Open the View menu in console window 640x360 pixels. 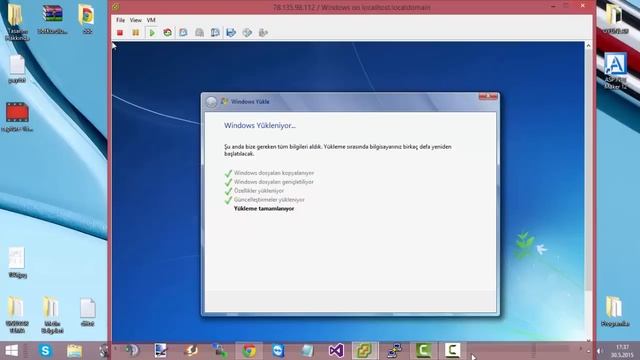136,20
